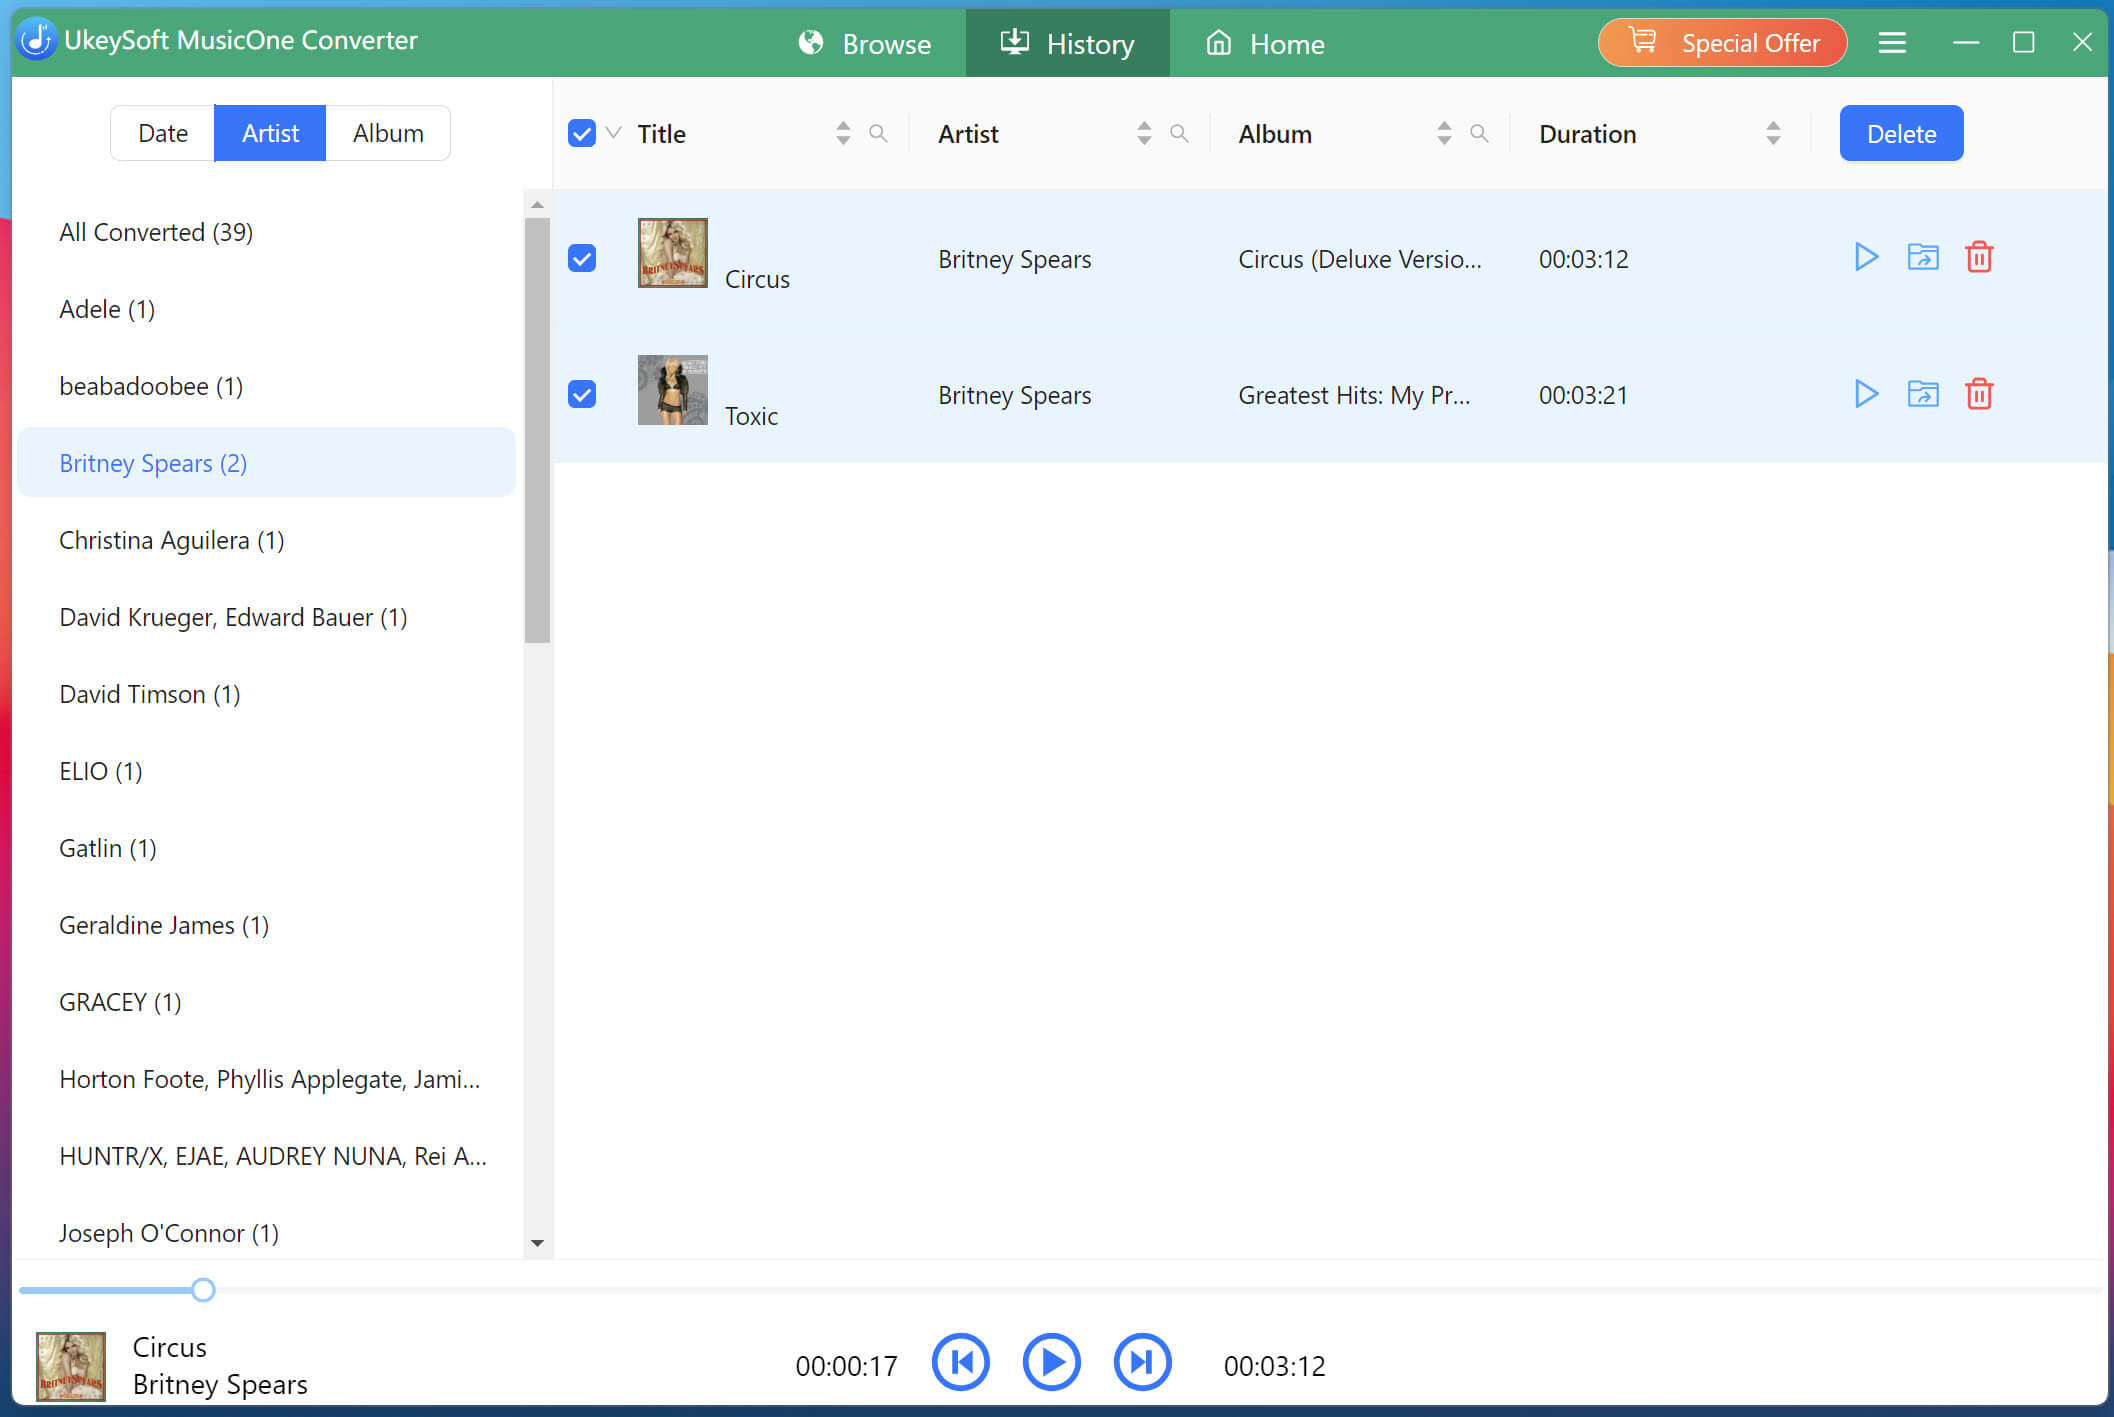Open output folder for Circus
The width and height of the screenshot is (2114, 1417).
tap(1923, 258)
